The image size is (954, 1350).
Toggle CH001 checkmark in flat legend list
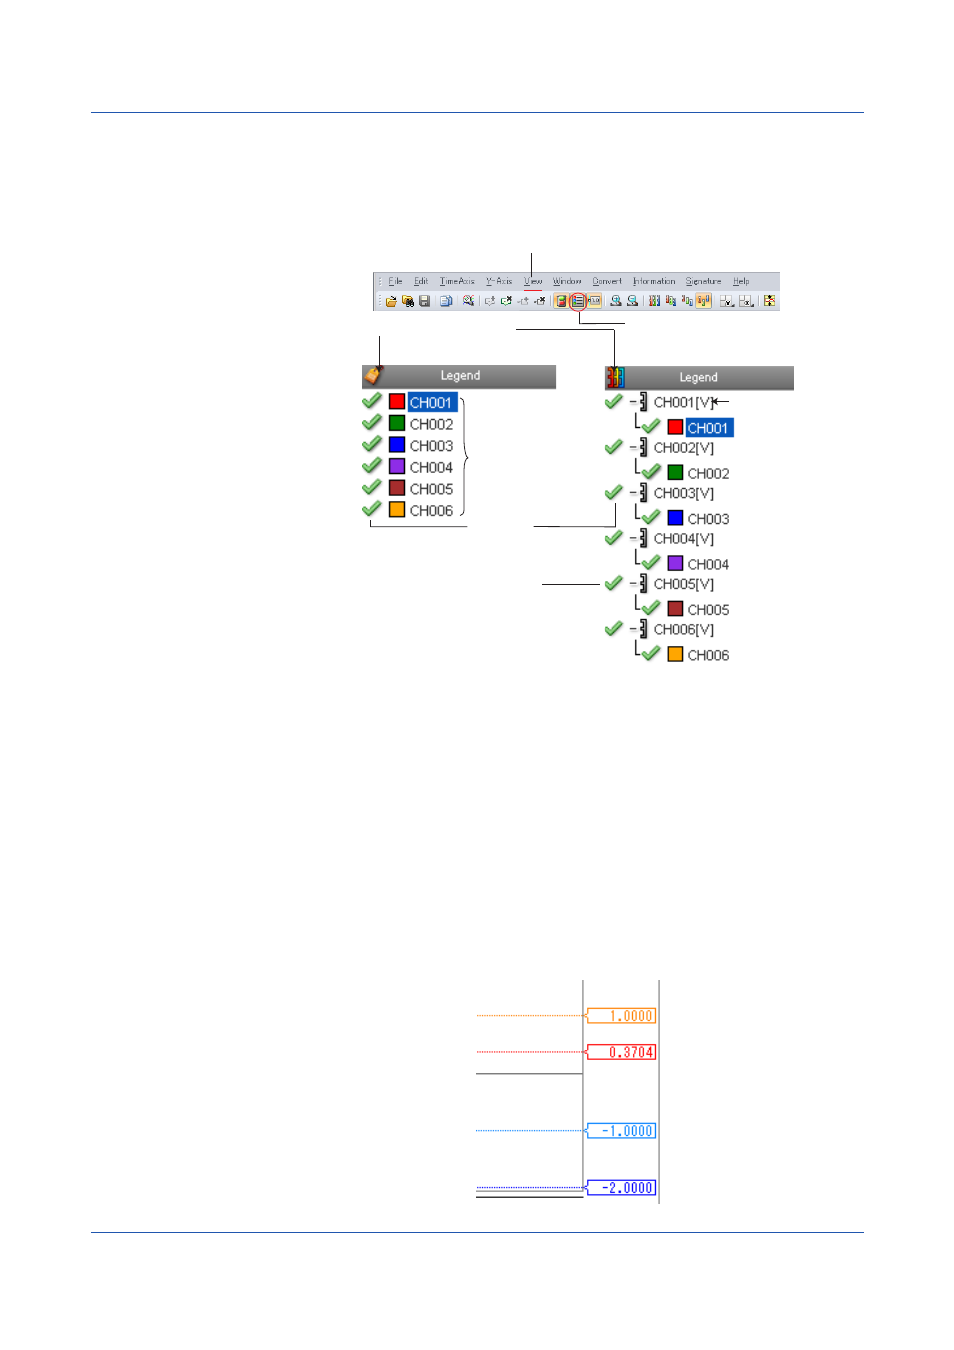[372, 401]
